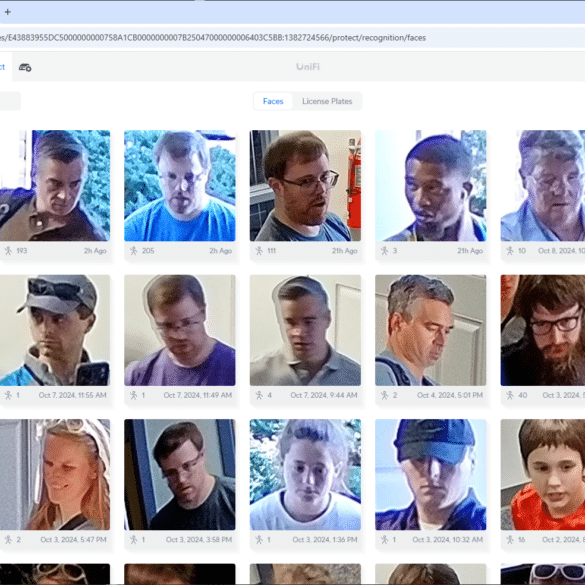Open face thumbnail dated Oct 3, 1:36 PM
This screenshot has height=585, width=585.
click(305, 475)
